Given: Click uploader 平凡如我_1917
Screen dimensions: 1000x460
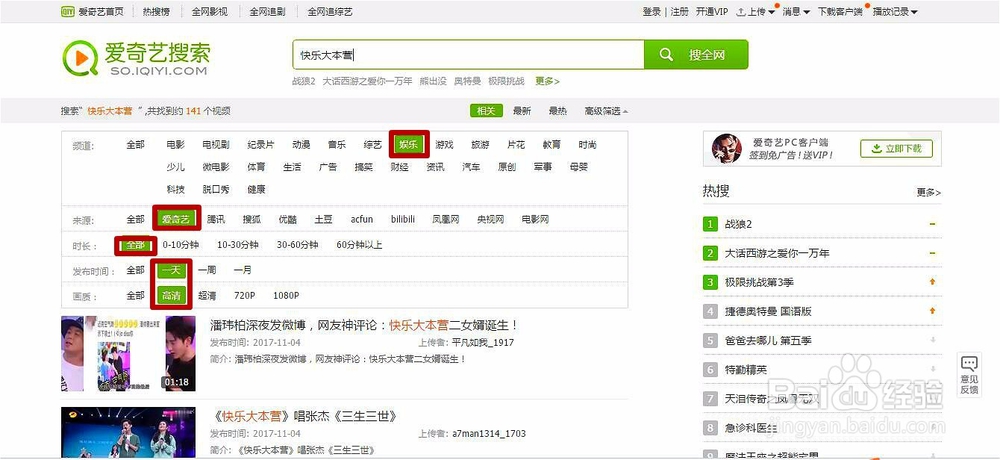Looking at the screenshot, I should (x=483, y=343).
